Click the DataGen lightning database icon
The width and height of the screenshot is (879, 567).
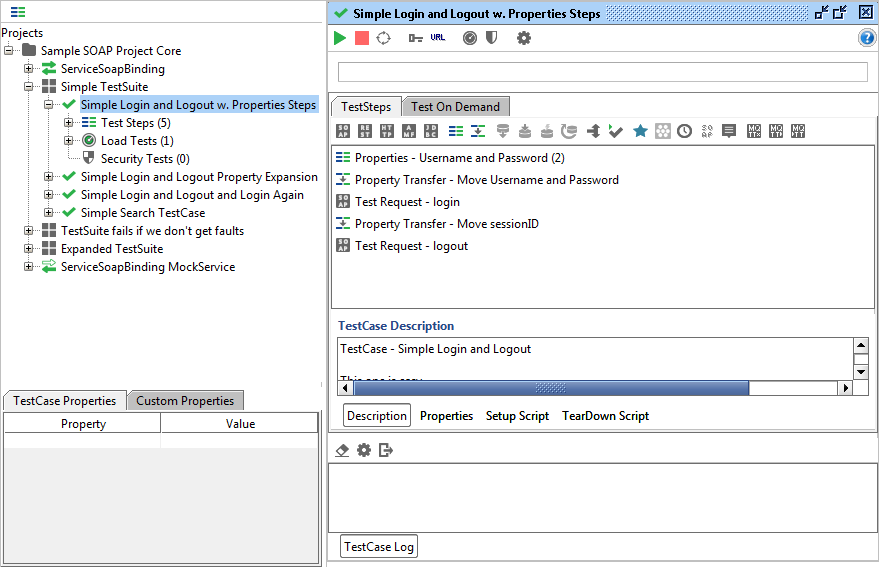[547, 131]
